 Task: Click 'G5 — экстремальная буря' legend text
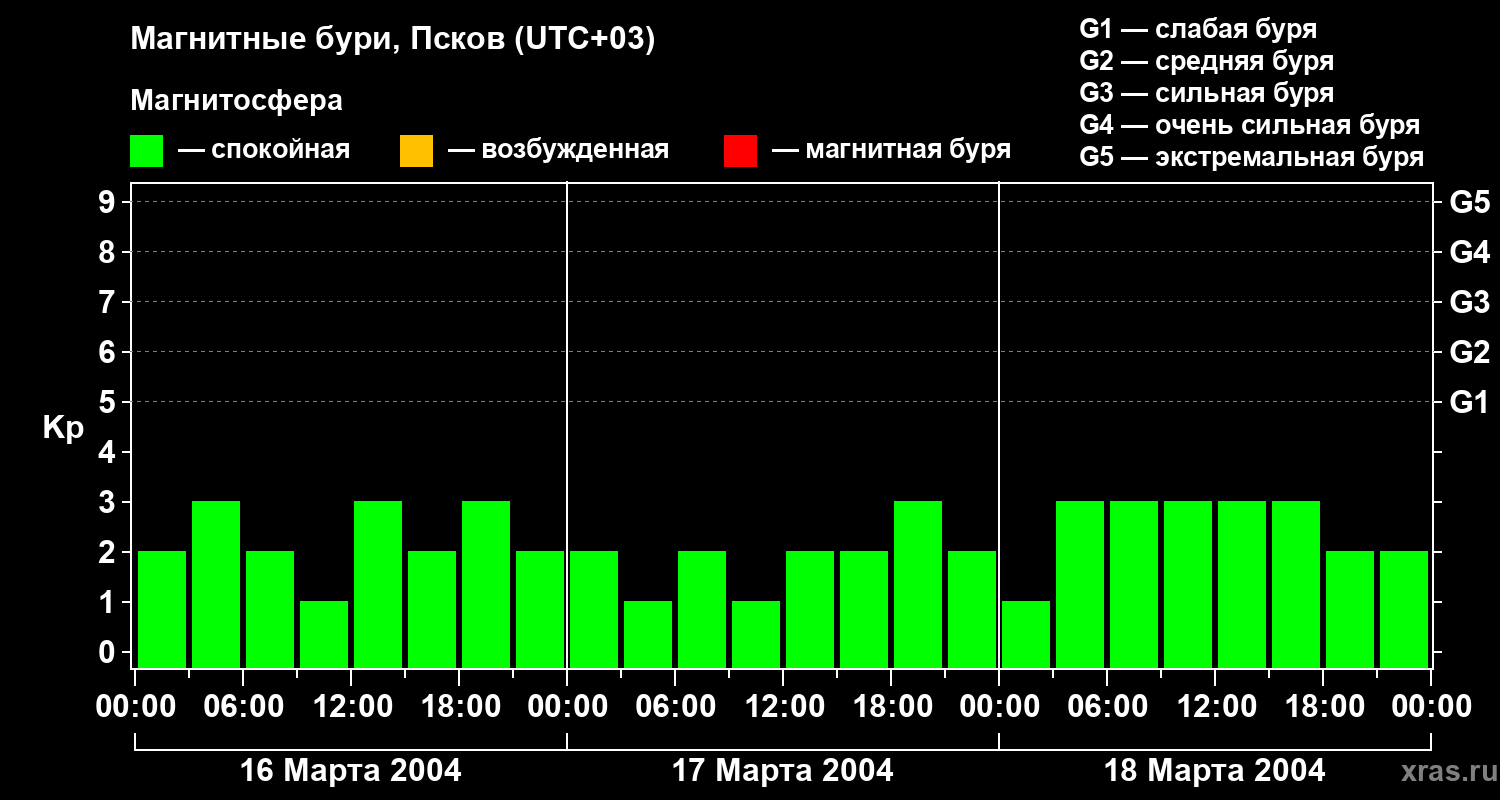click(1251, 157)
